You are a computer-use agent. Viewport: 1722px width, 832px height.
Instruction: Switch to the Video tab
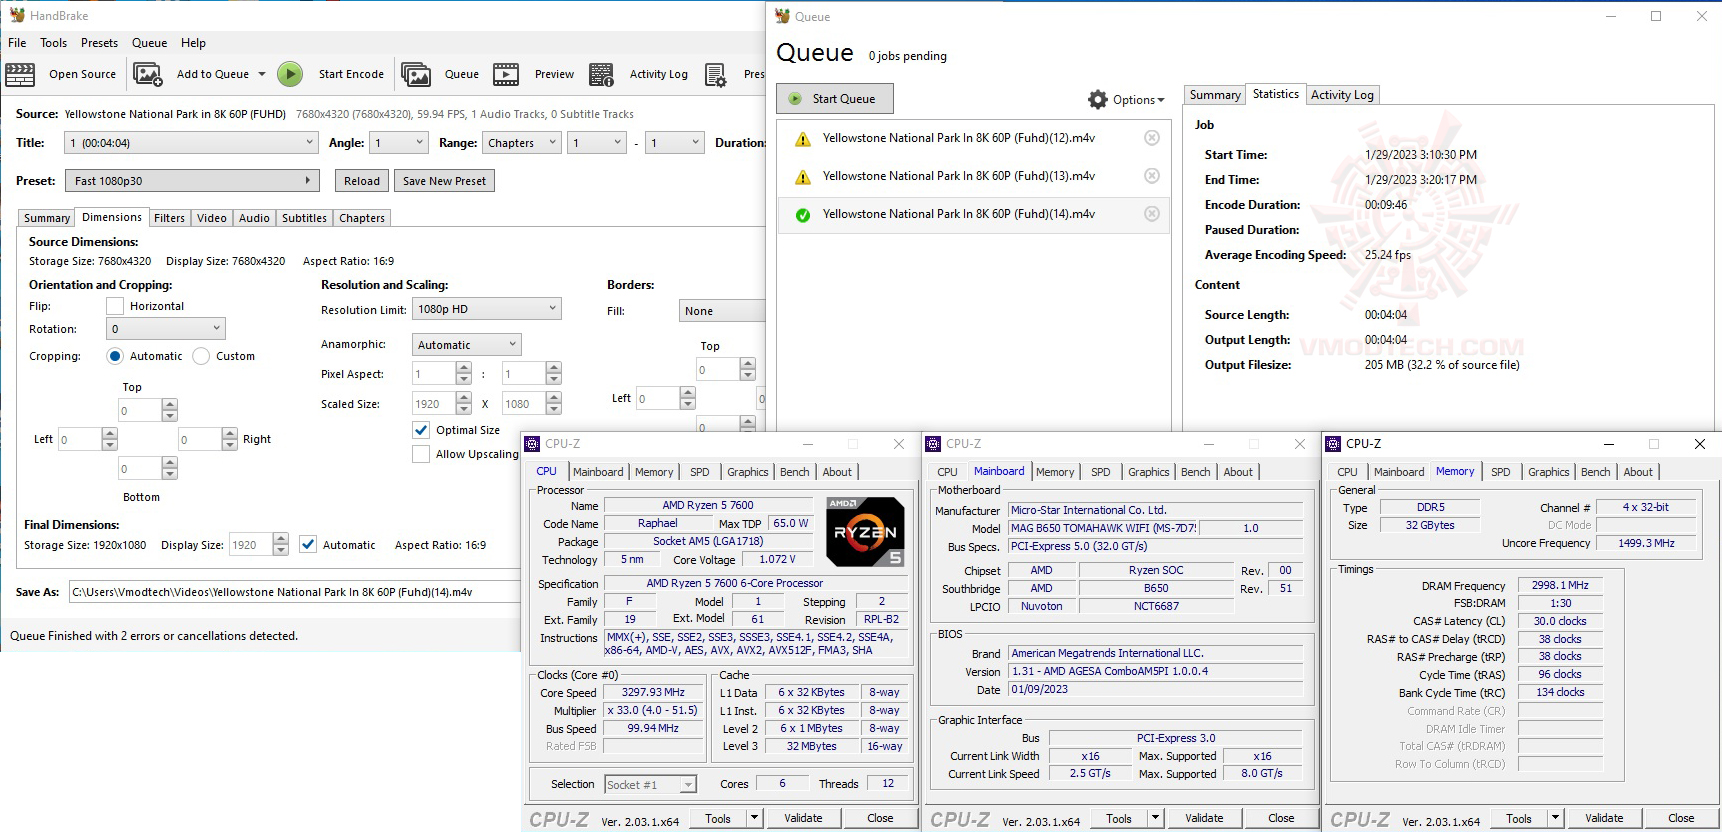212,218
